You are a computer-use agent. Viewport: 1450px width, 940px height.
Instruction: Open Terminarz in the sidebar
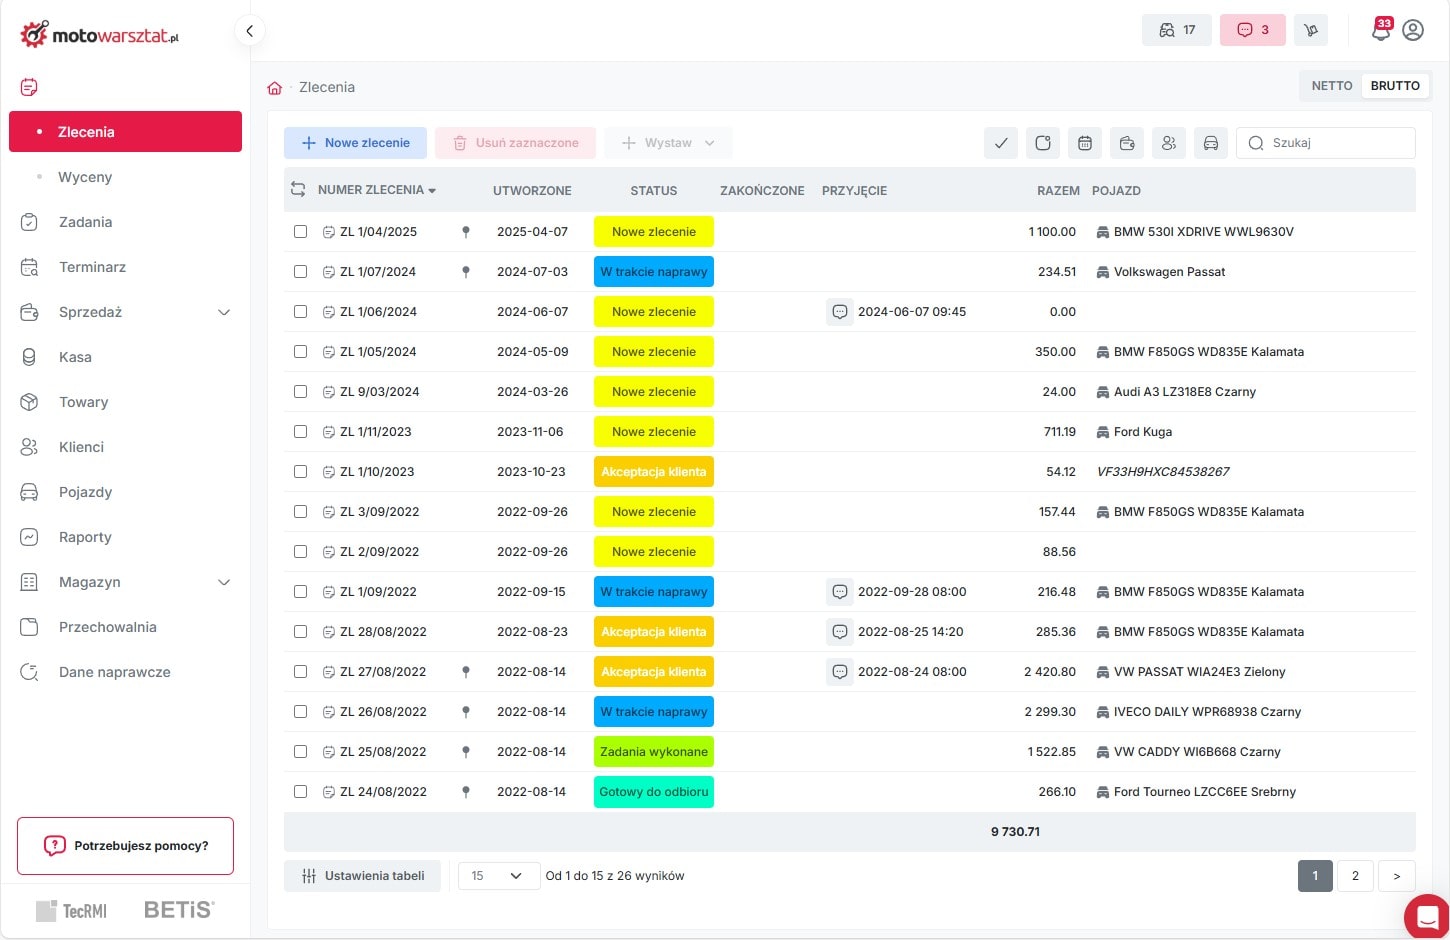(x=92, y=267)
